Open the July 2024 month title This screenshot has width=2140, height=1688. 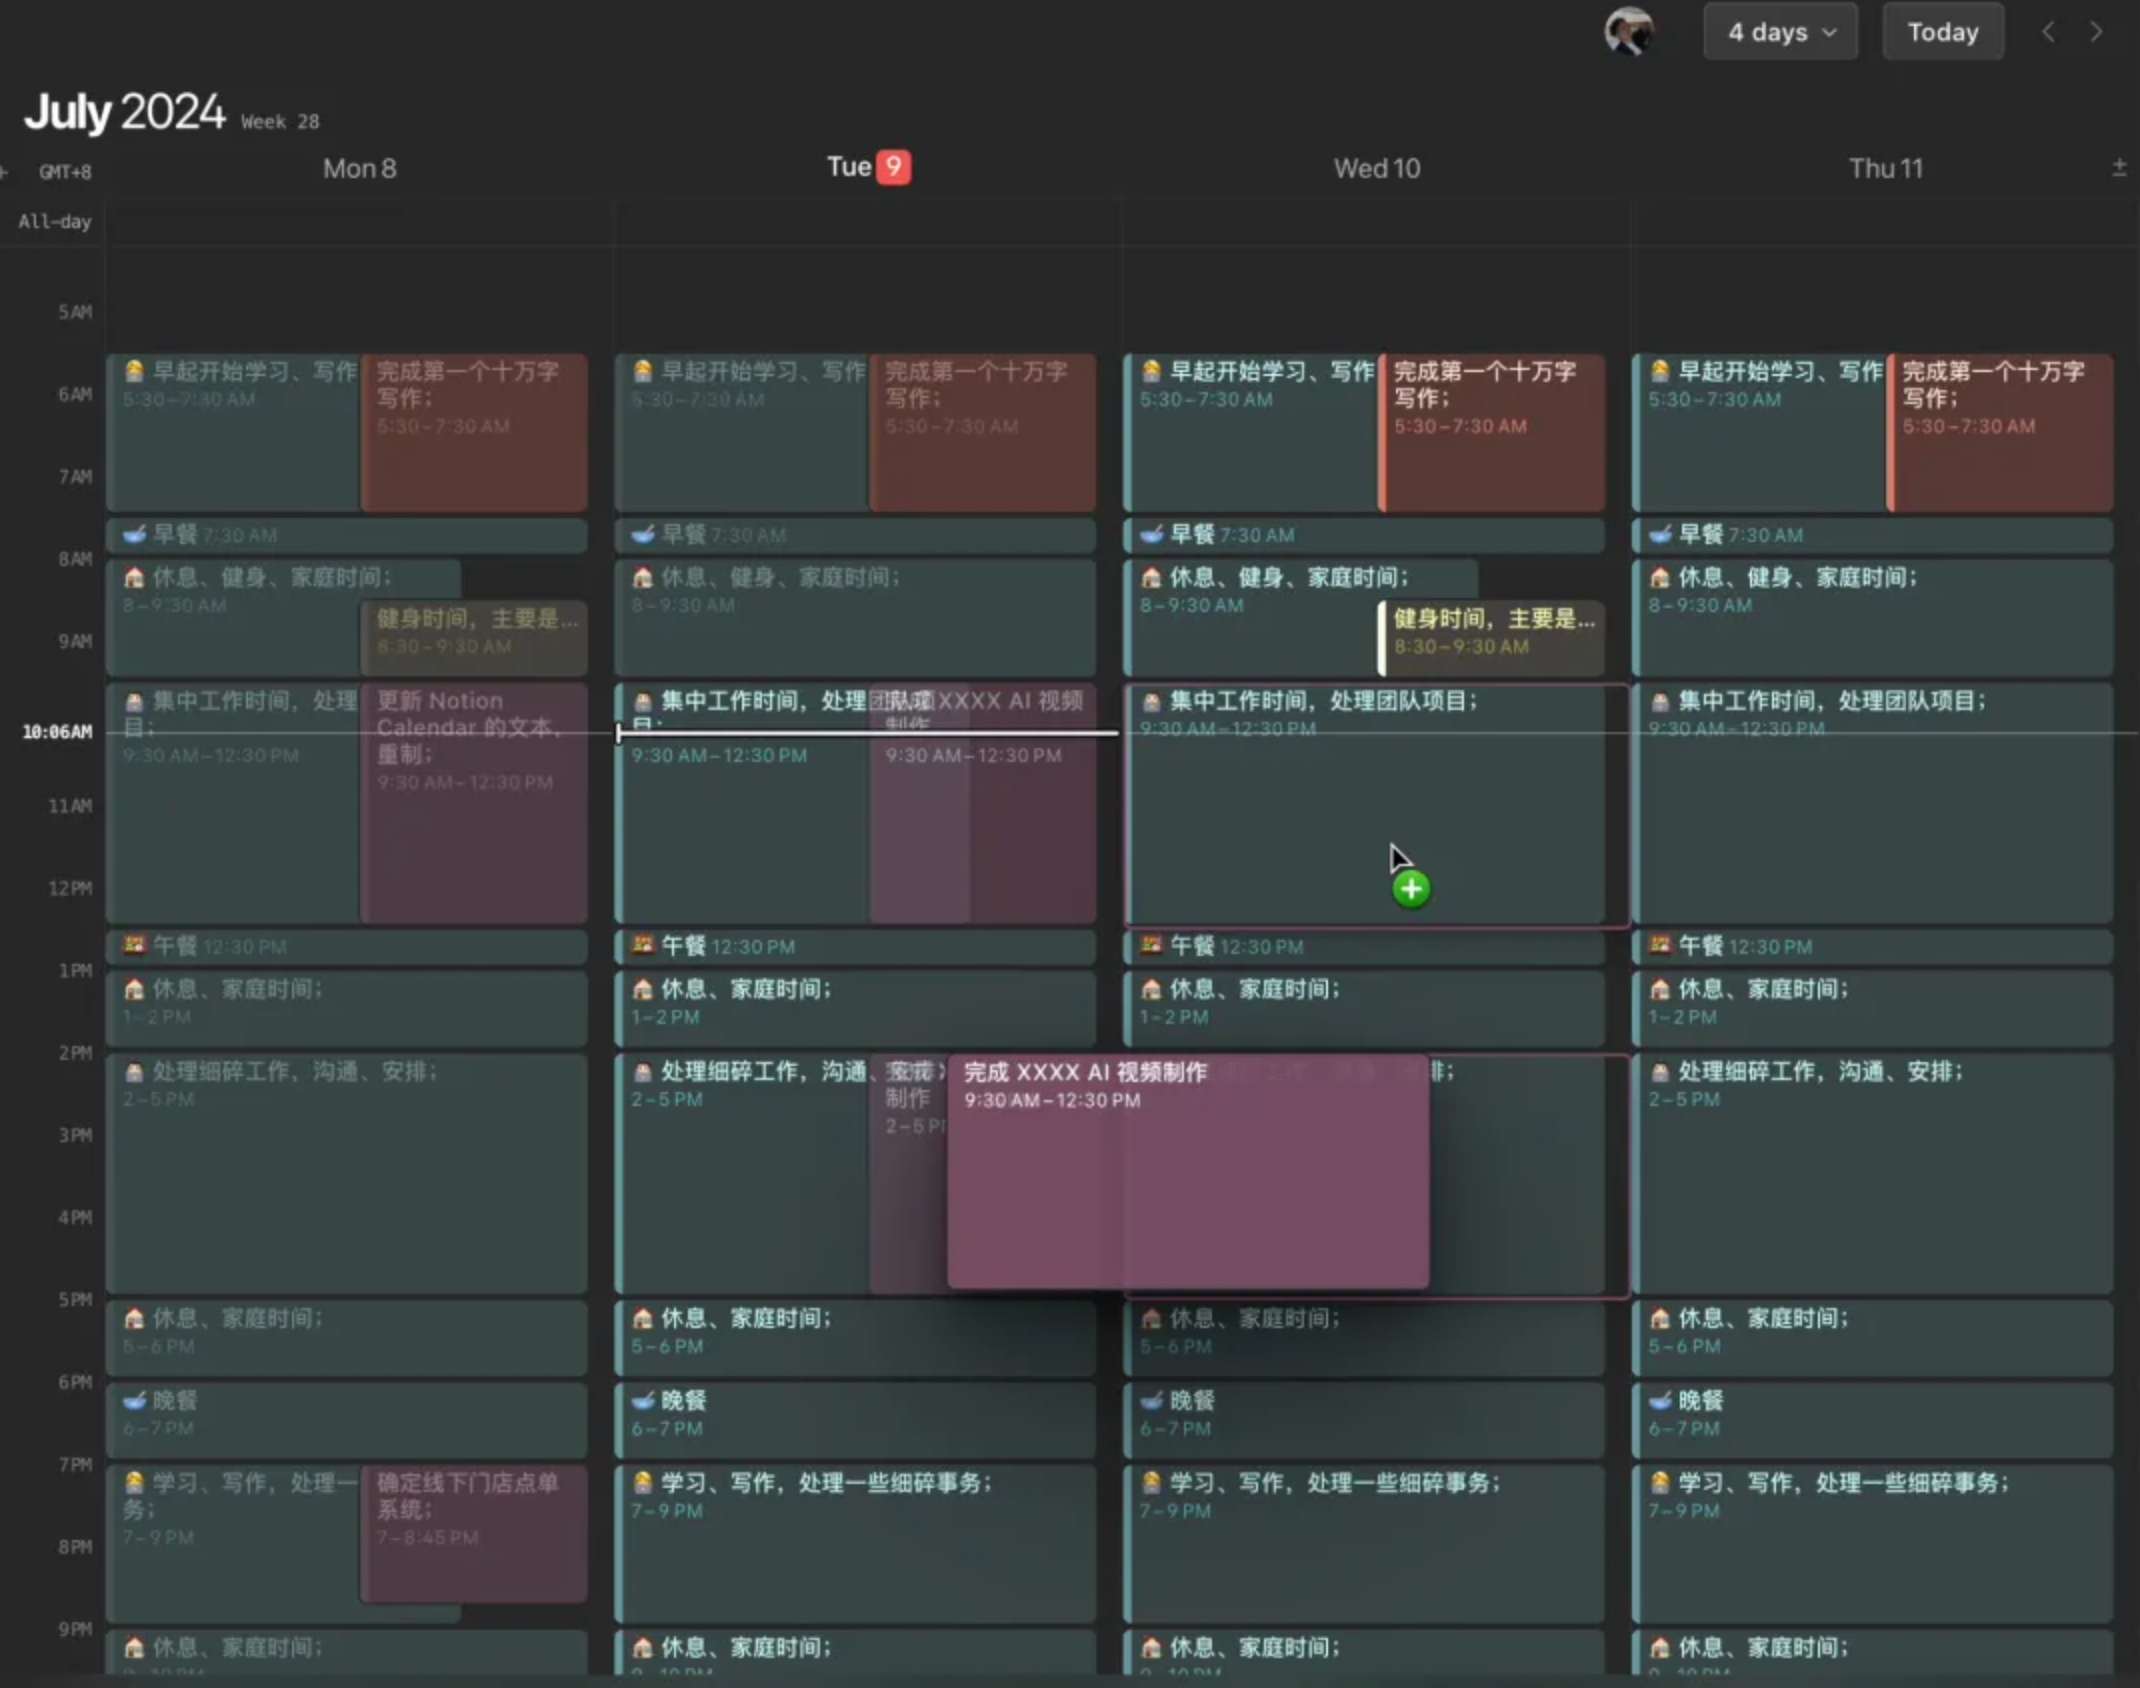(124, 112)
